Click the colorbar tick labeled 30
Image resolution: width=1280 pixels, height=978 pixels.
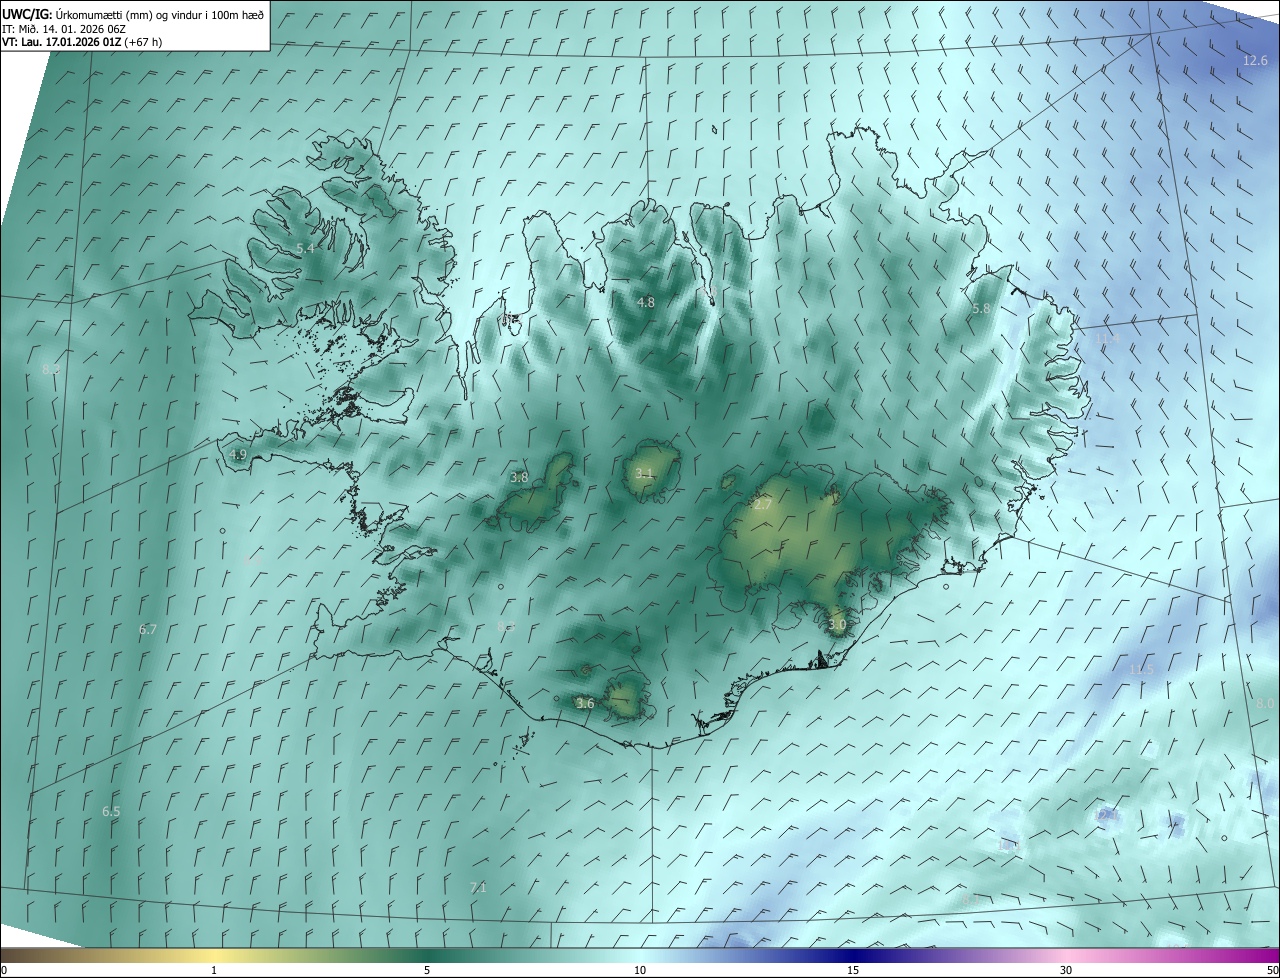click(1066, 970)
